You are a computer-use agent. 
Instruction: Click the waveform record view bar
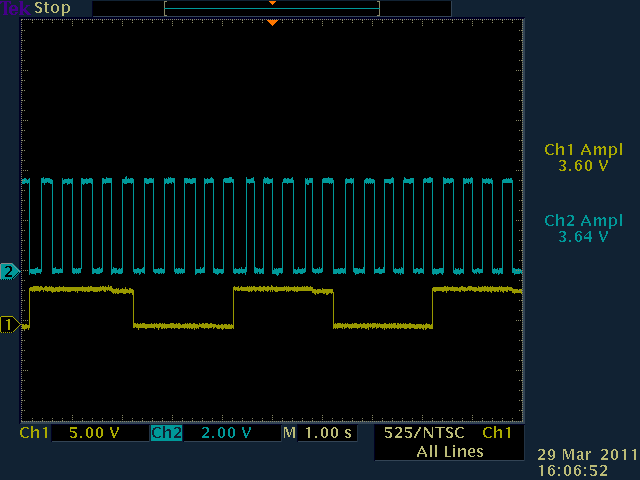pyautogui.click(x=272, y=8)
